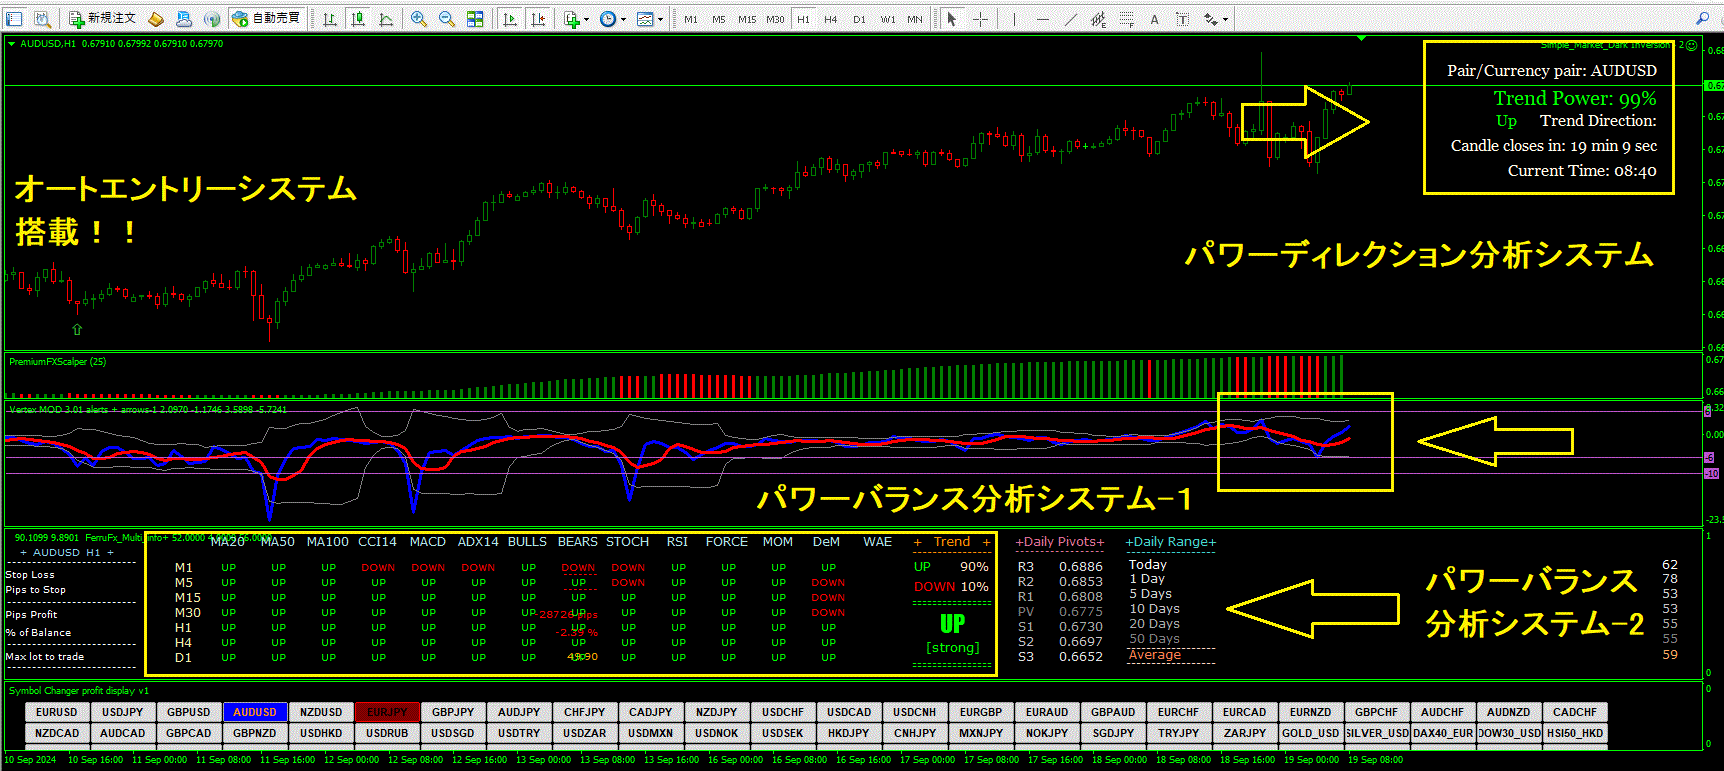Select the trendline drawing tool
1724x771 pixels.
pyautogui.click(x=1071, y=19)
